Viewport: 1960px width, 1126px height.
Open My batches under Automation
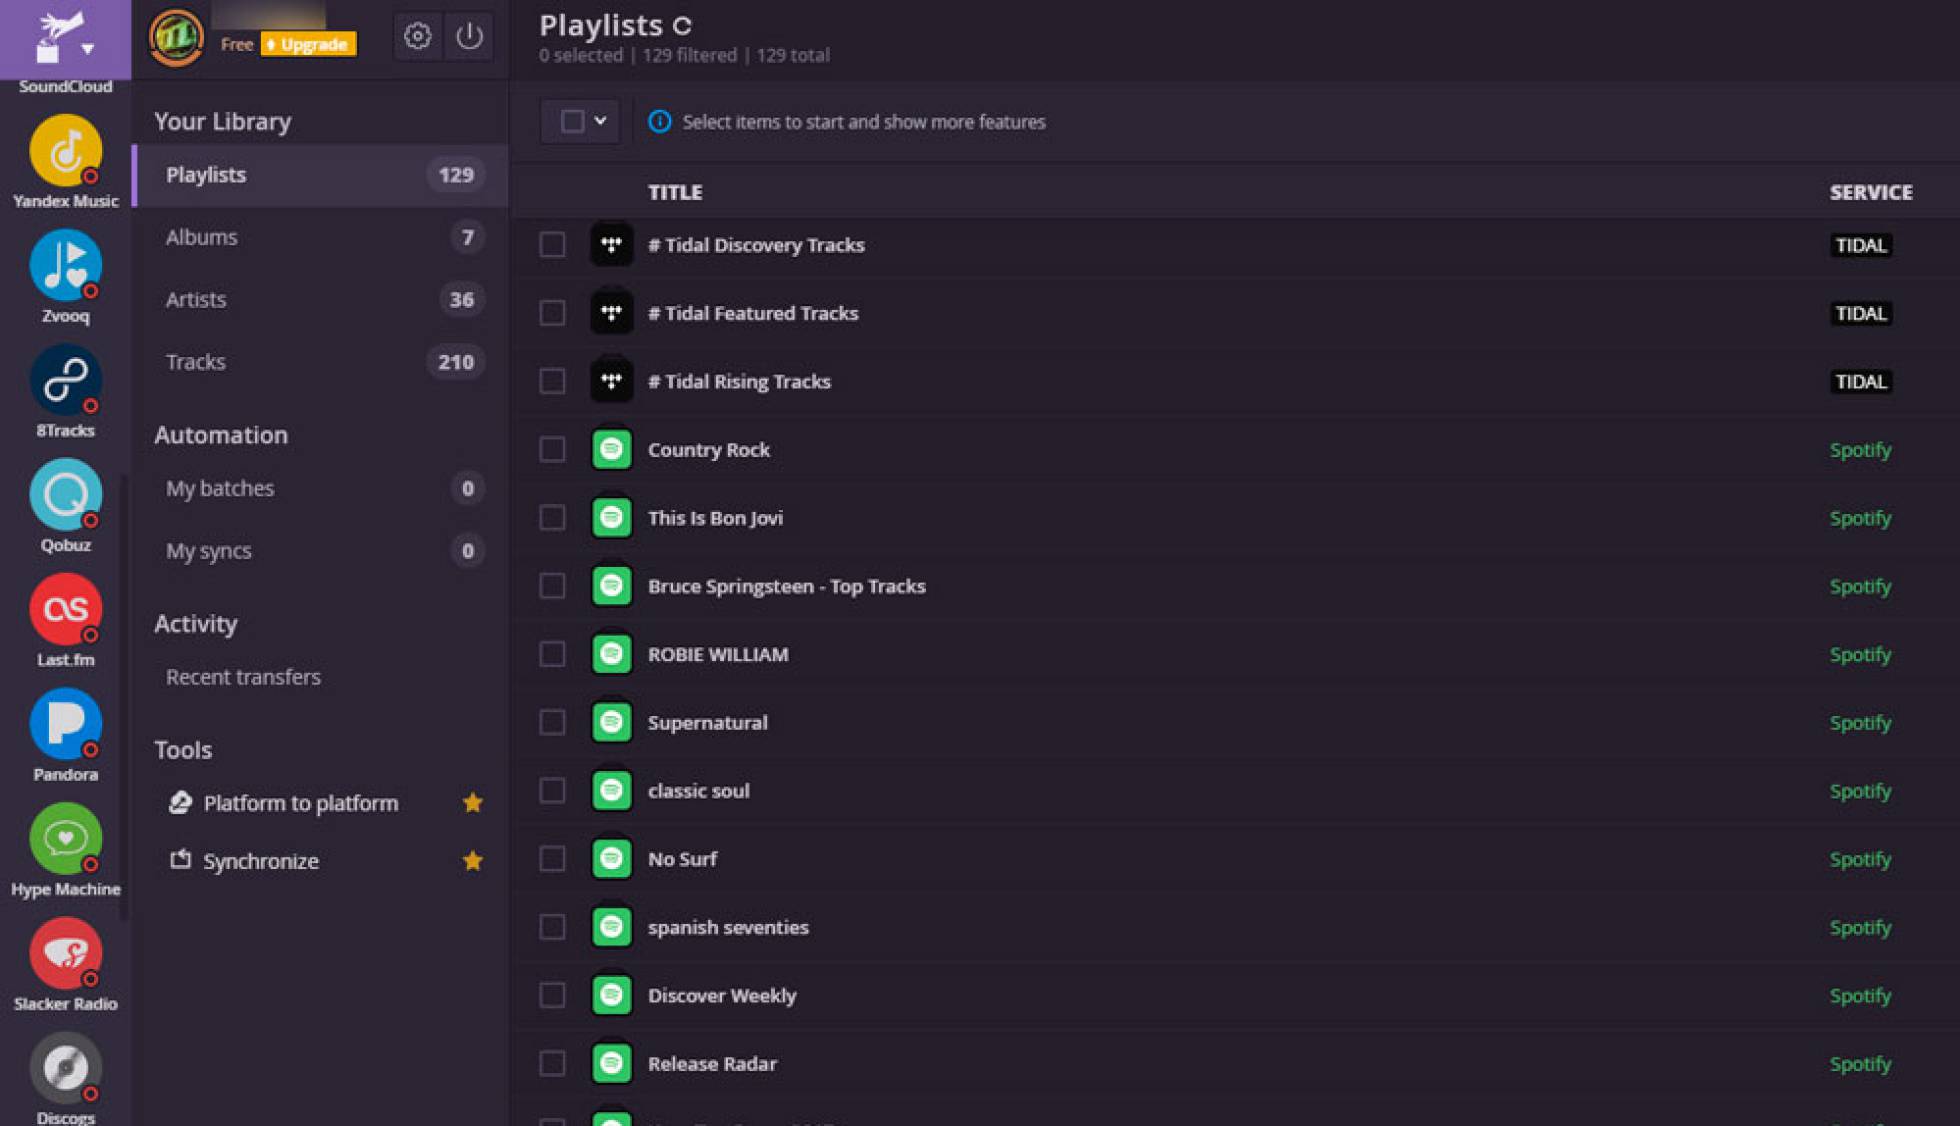(320, 488)
